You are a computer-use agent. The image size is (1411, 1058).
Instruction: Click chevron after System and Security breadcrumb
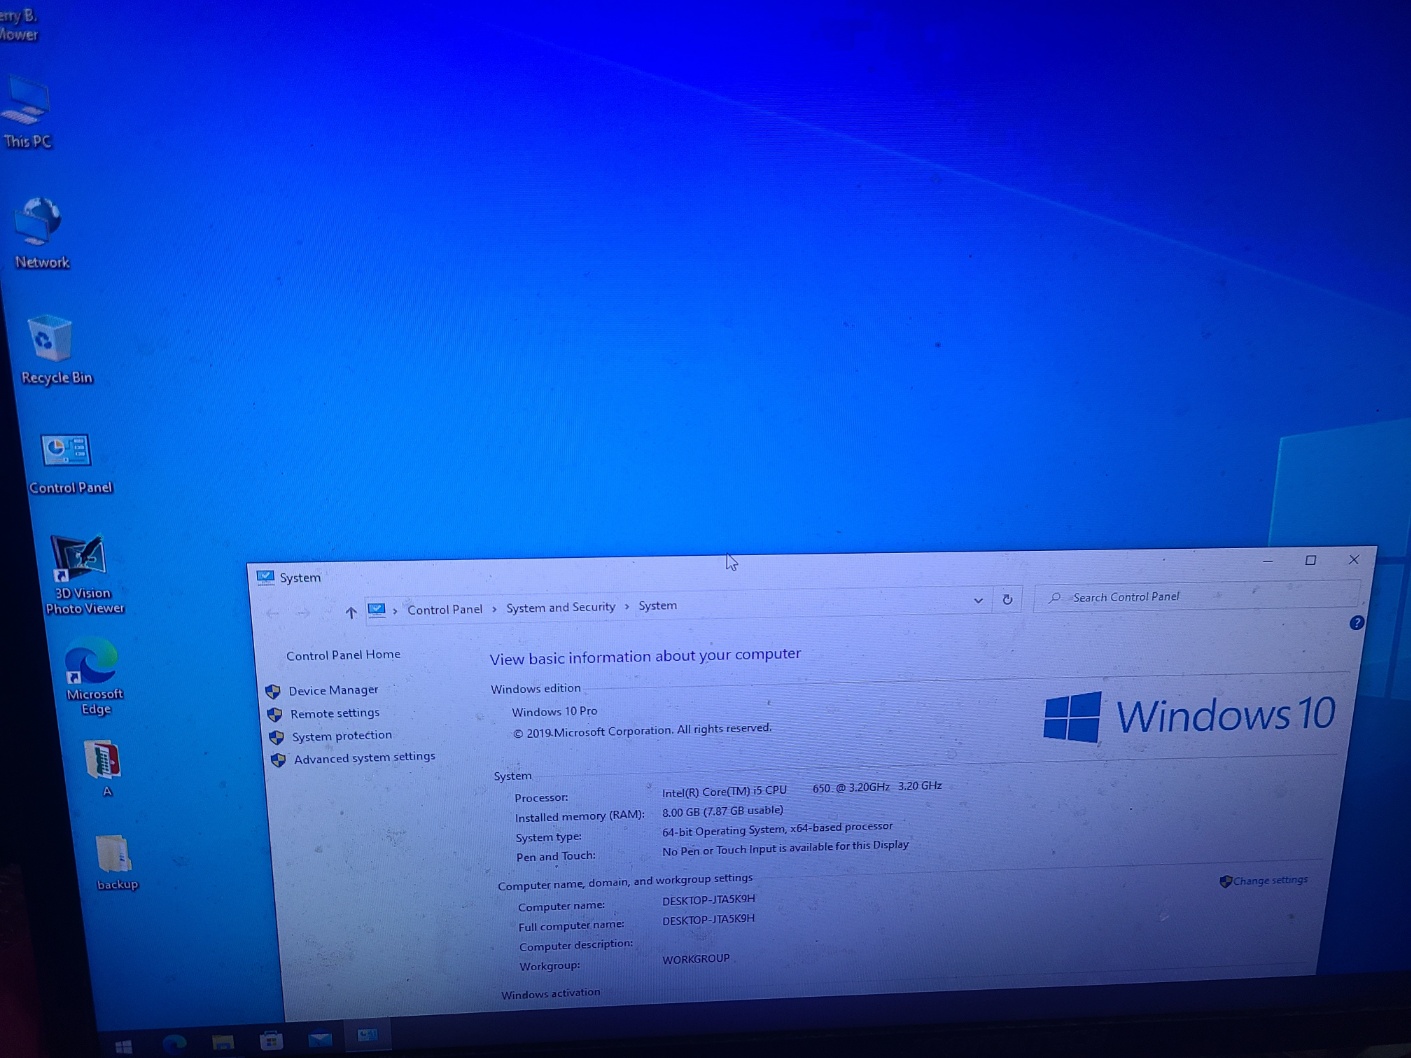(627, 607)
